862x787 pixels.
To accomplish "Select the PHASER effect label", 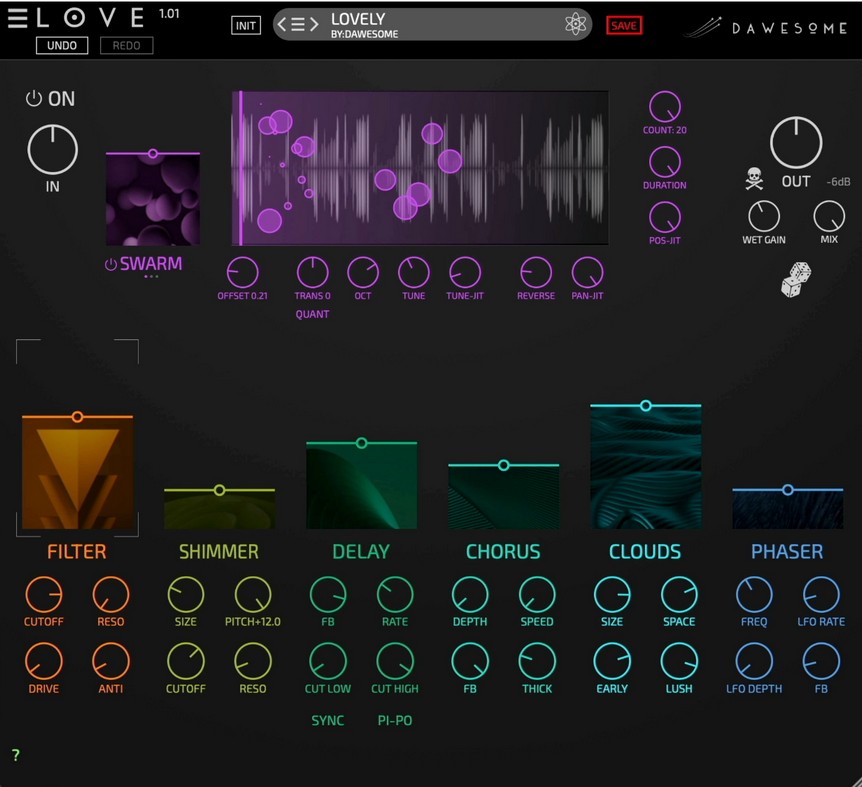I will [787, 552].
